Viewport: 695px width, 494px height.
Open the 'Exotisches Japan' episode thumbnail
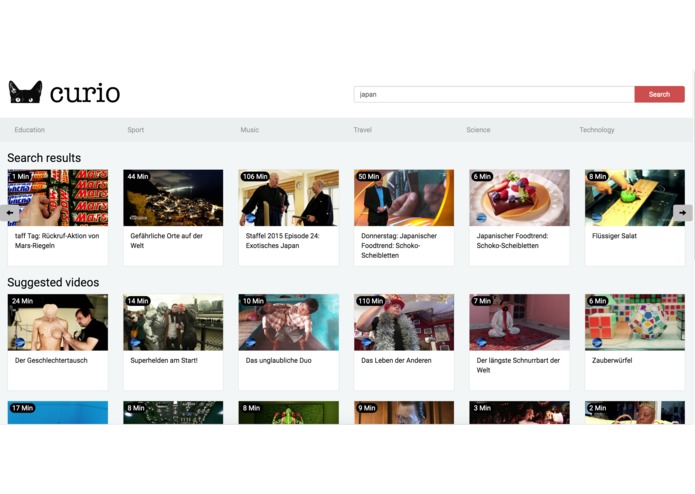289,198
